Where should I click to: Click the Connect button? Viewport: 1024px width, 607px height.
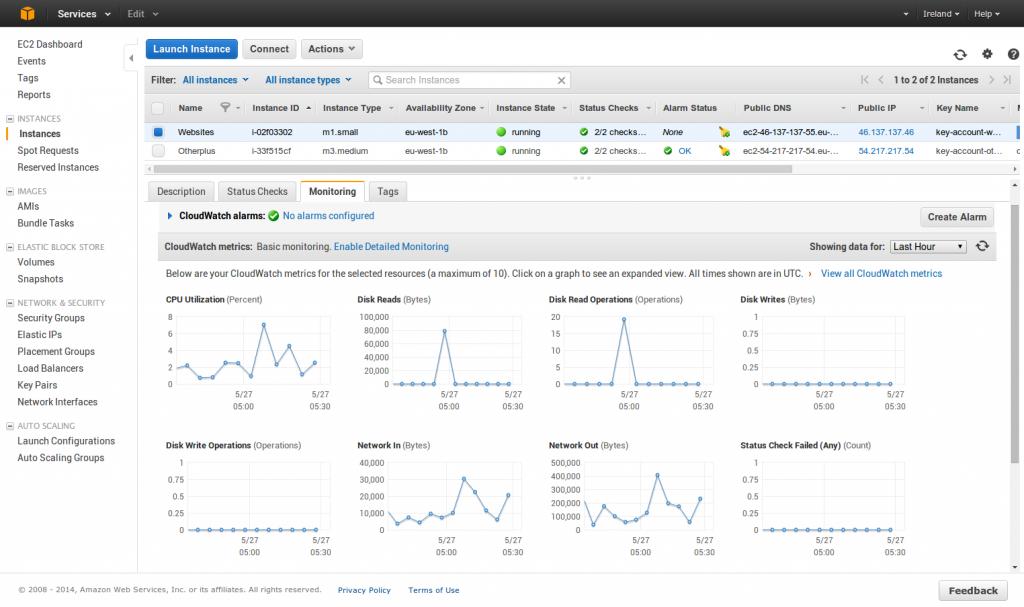point(269,49)
